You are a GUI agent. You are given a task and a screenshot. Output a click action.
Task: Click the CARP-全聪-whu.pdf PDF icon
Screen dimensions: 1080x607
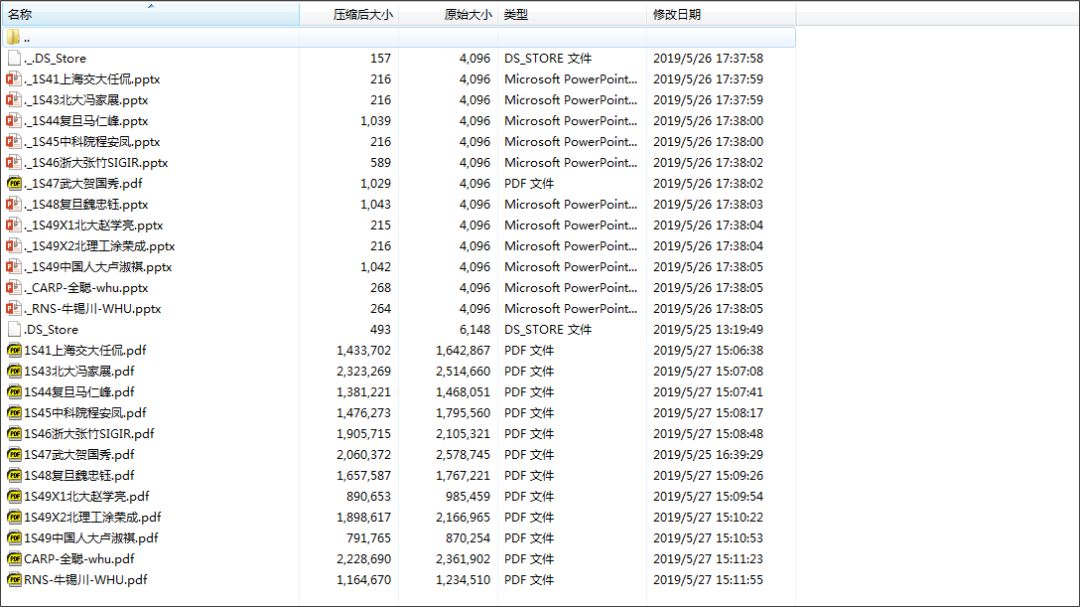coord(14,559)
